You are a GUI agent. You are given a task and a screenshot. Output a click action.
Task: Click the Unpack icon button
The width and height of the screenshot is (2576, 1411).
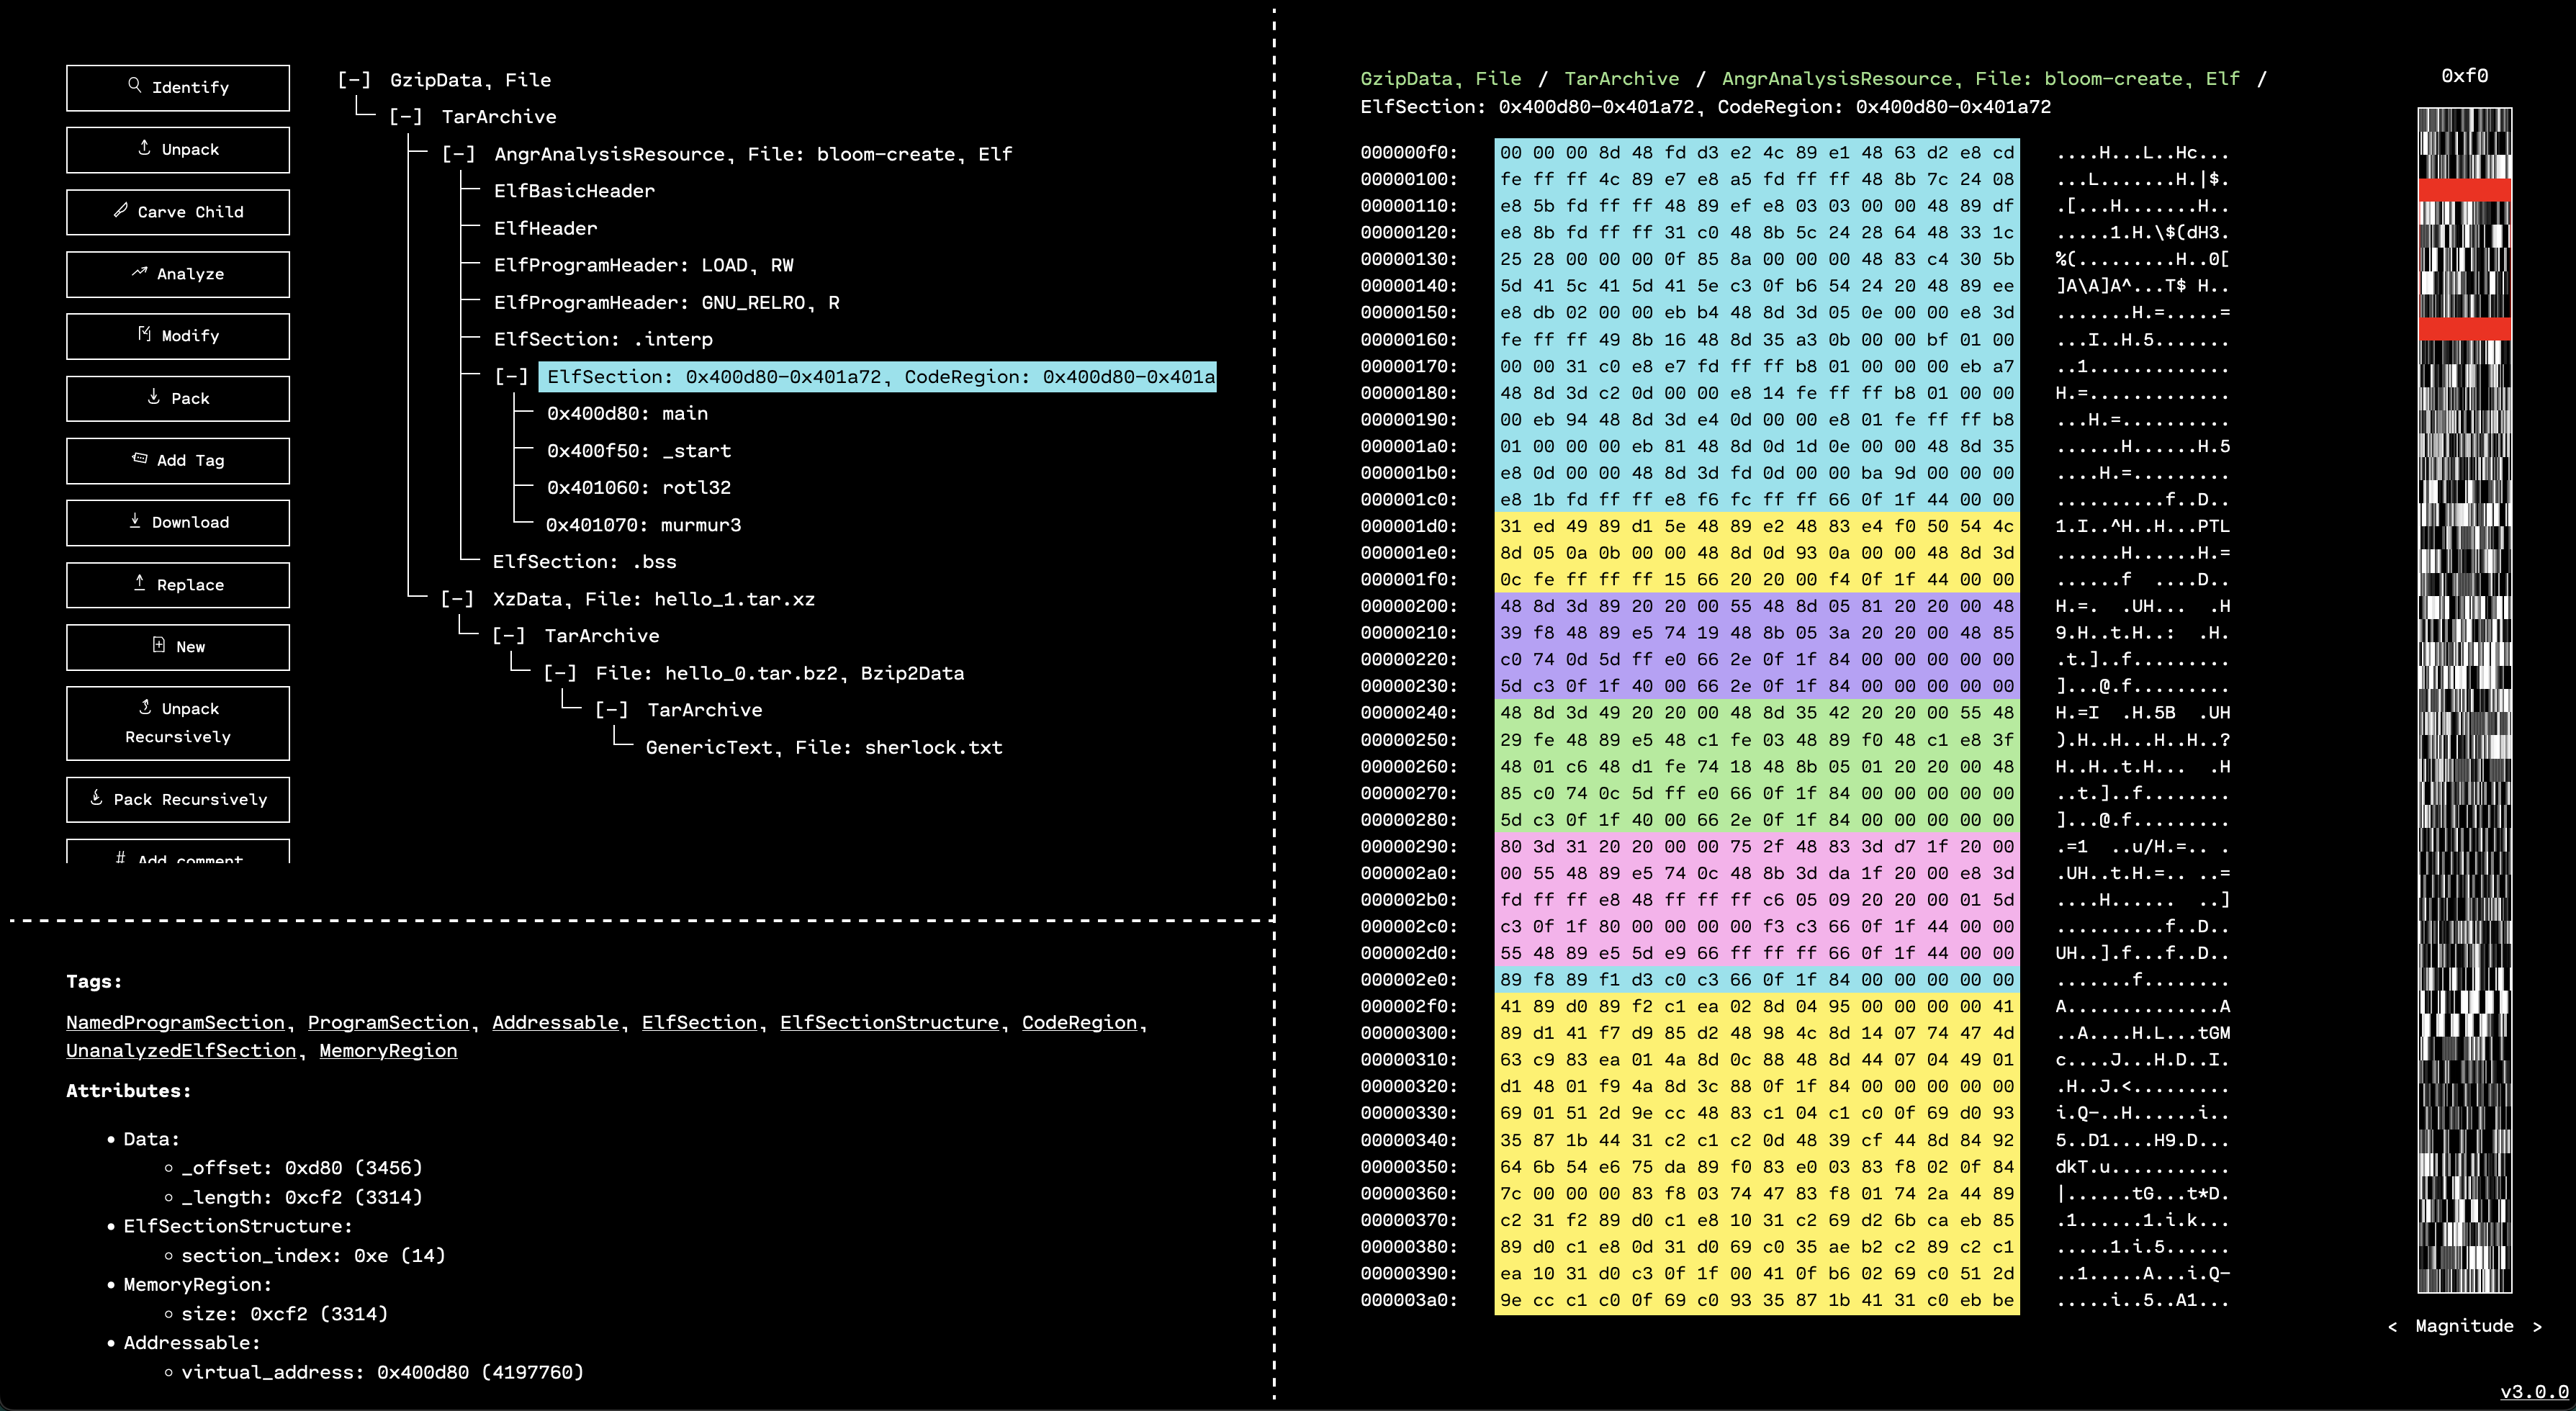point(144,148)
